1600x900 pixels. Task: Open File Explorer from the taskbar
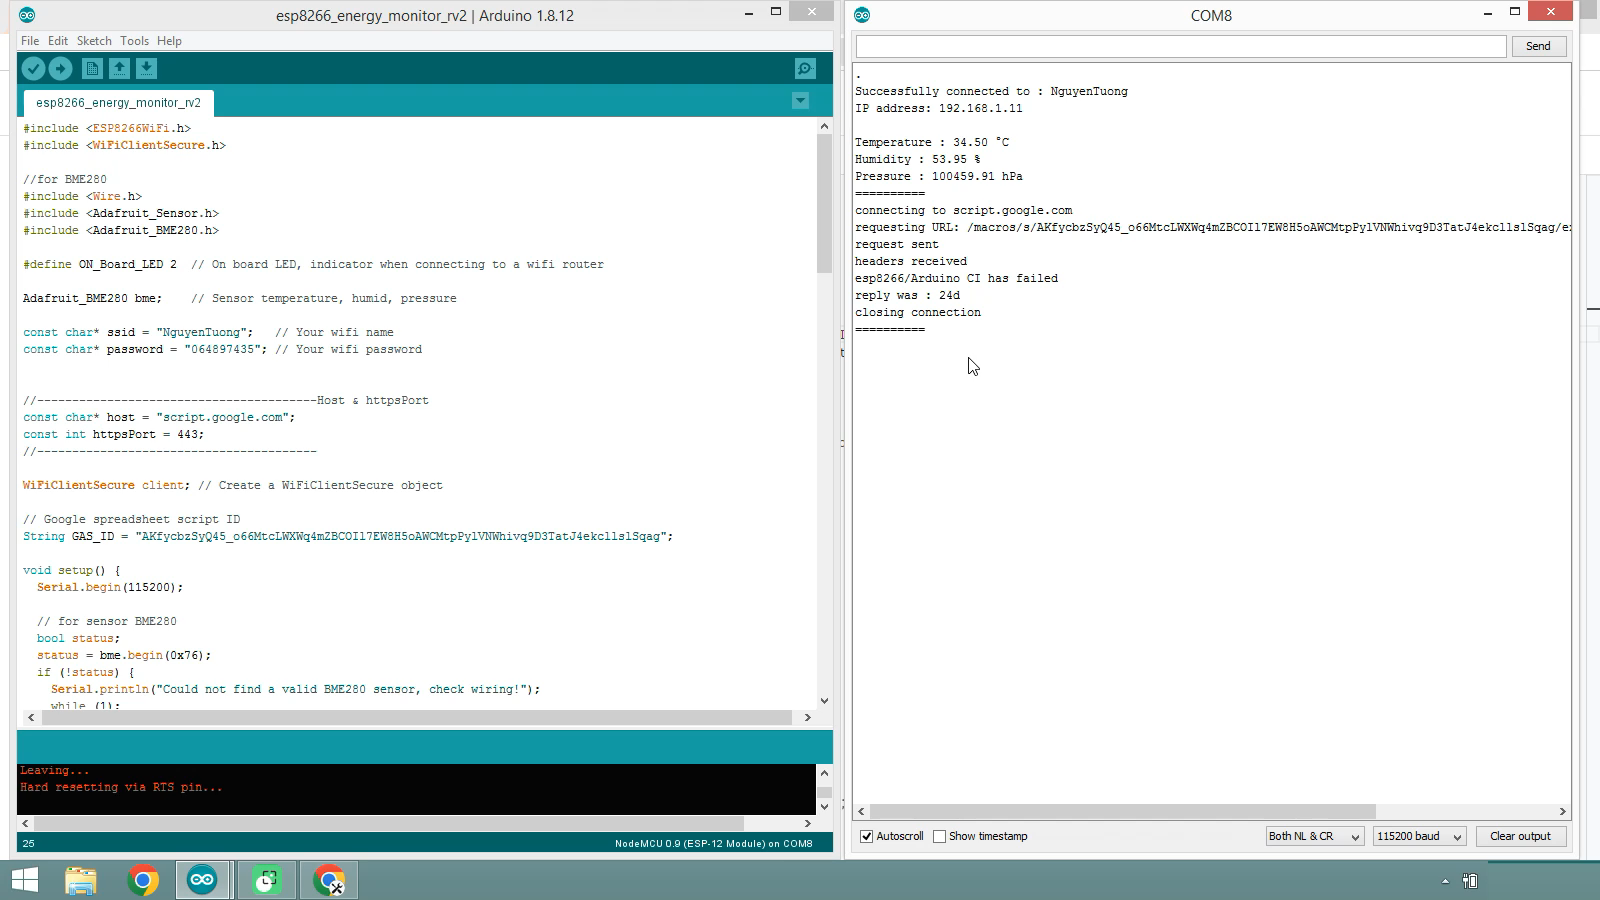(x=81, y=880)
